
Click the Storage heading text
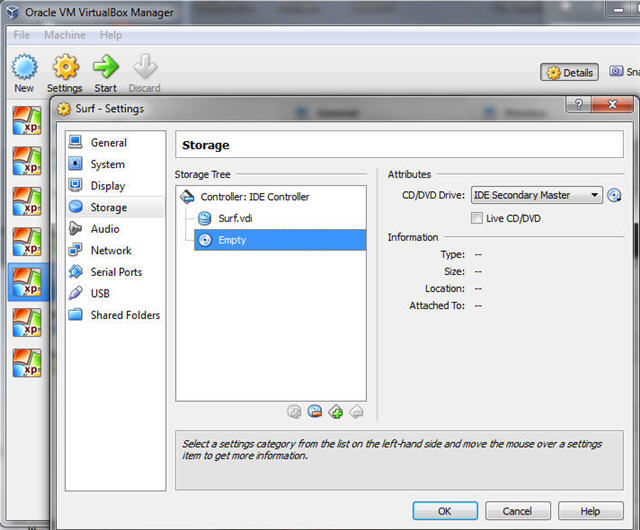206,145
